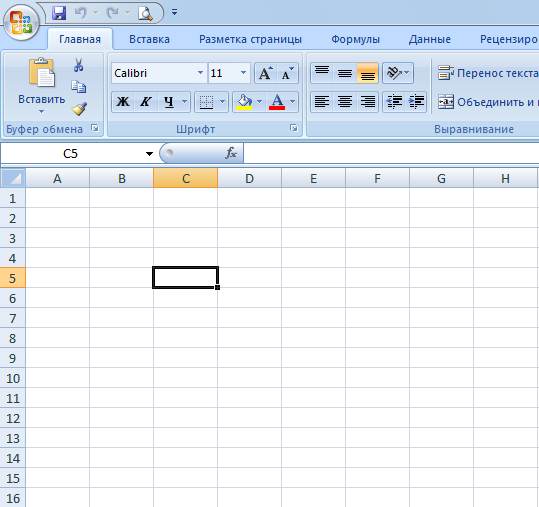Expand the fill color palette arrow
539x507 pixels.
tap(260, 102)
